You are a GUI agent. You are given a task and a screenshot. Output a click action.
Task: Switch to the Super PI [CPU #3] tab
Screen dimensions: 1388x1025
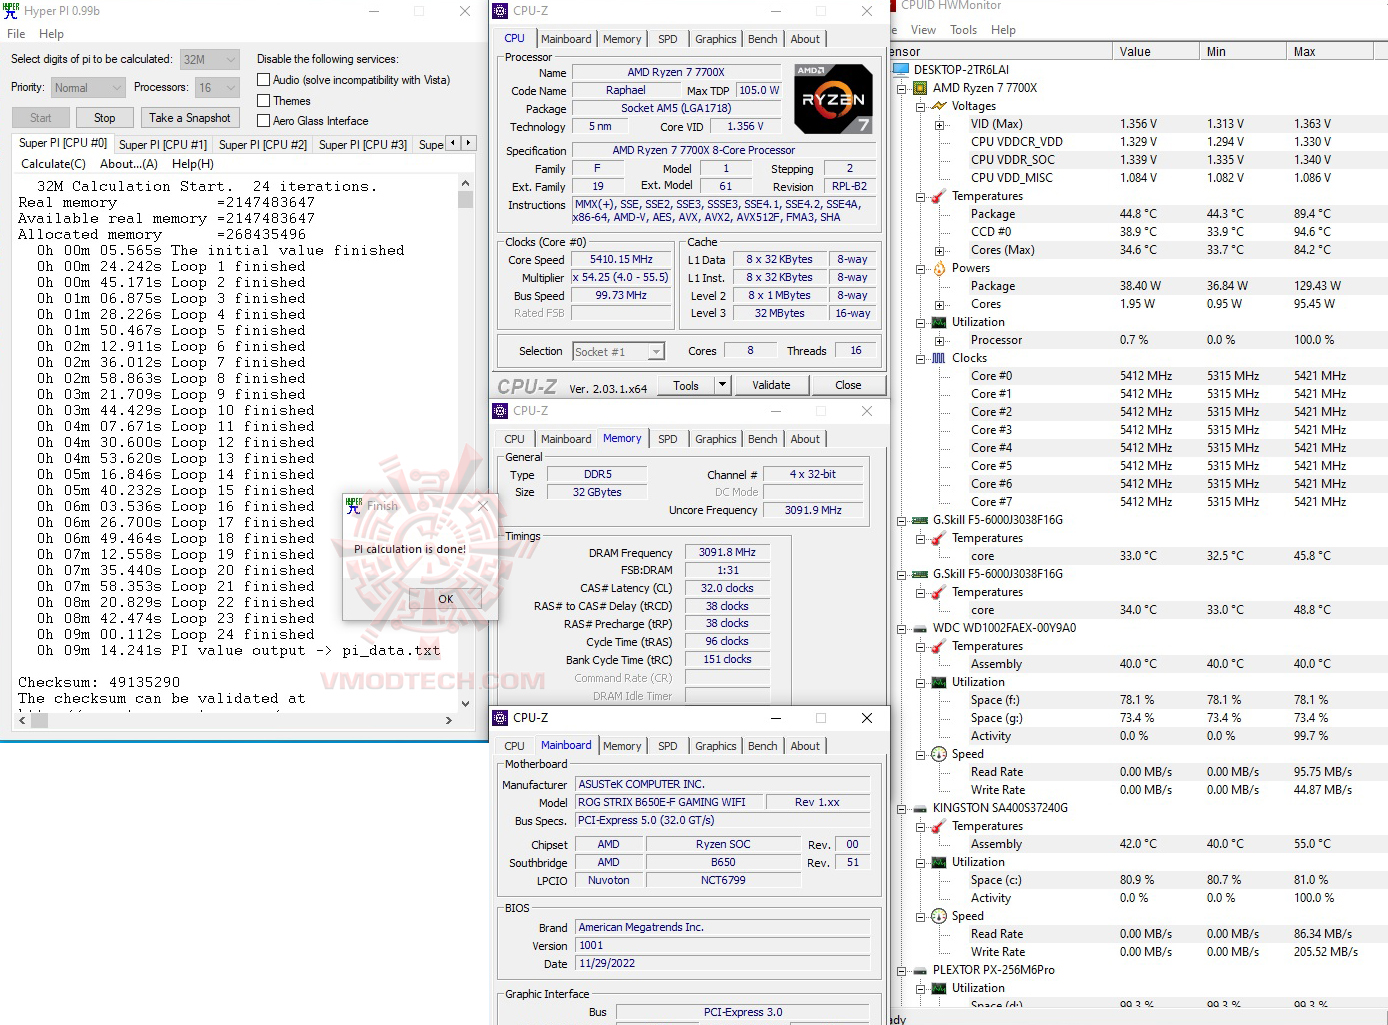(x=363, y=145)
